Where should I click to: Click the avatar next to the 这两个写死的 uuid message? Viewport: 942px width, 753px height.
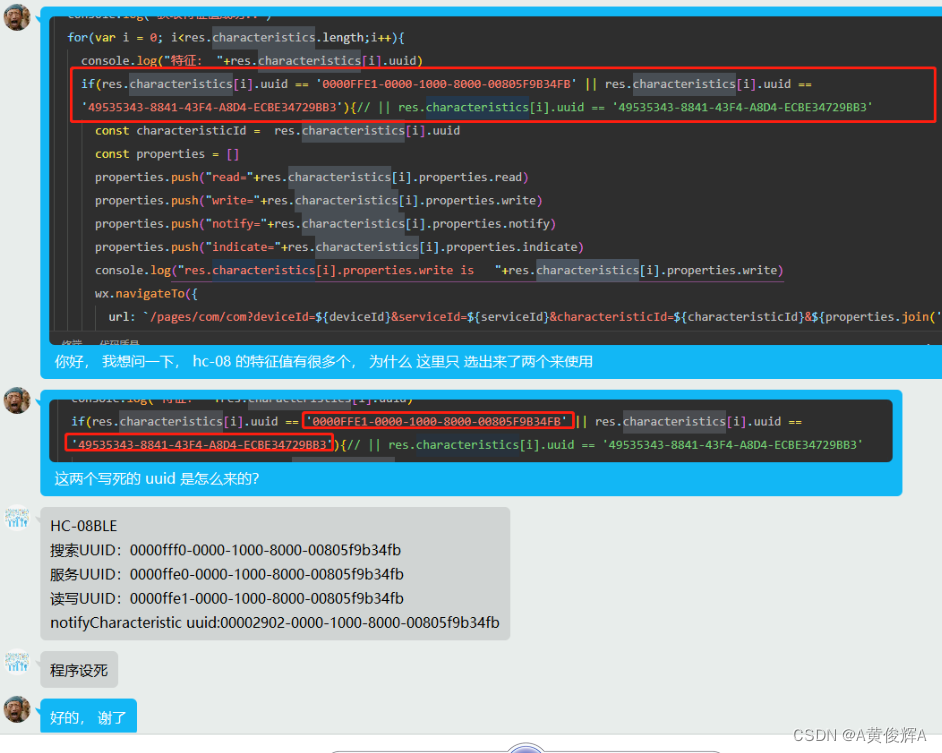[x=17, y=400]
